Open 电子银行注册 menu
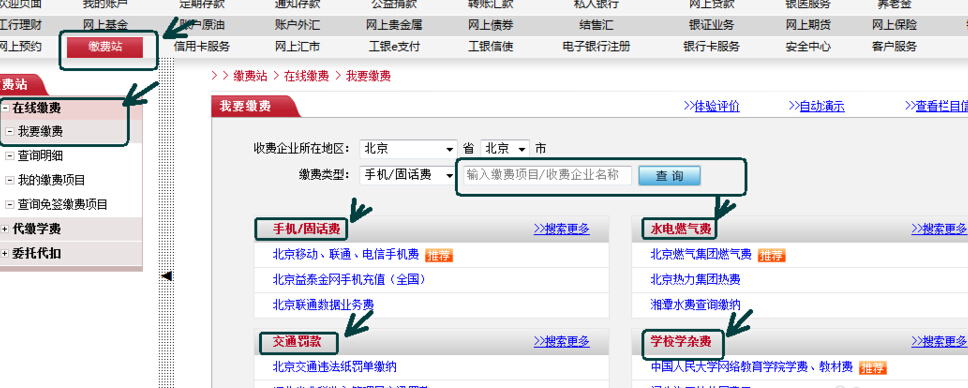The height and width of the screenshot is (388, 968). (596, 46)
